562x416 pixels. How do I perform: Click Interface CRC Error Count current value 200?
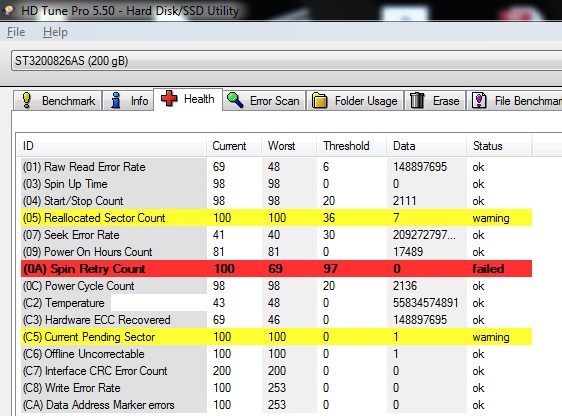coord(222,371)
